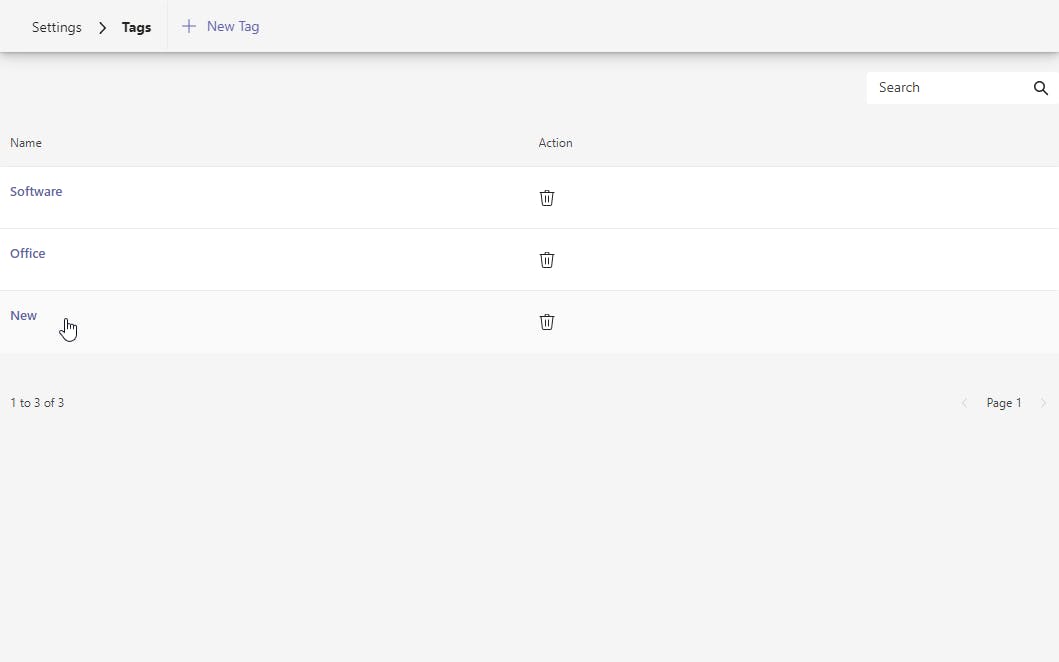Click the search magnifier icon
This screenshot has width=1059, height=662.
(x=1041, y=88)
